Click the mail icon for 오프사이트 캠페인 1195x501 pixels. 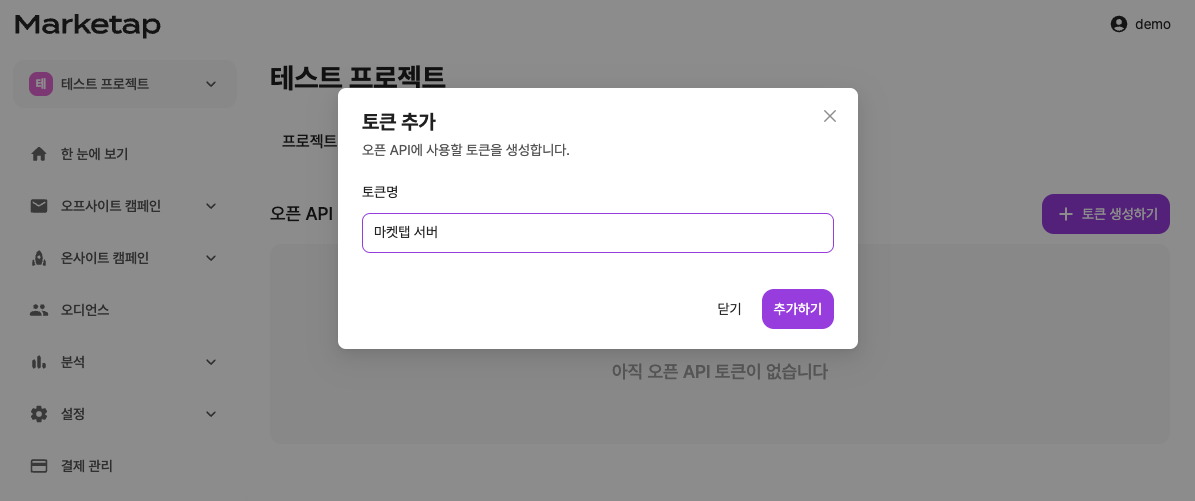39,206
